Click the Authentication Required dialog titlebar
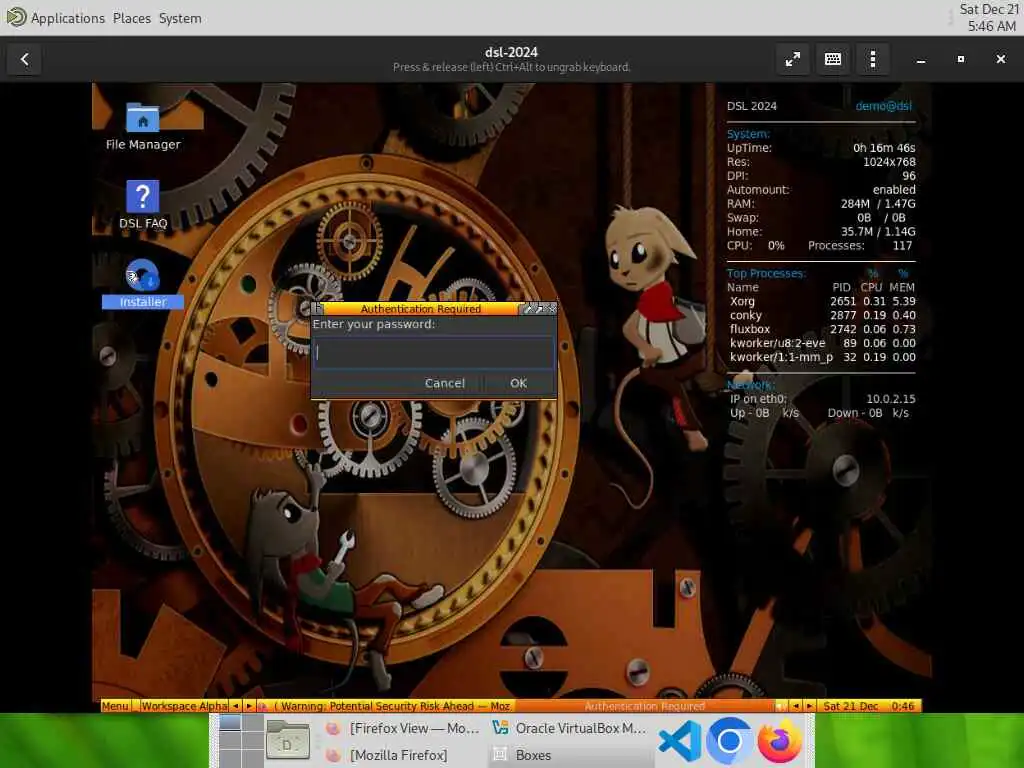The height and width of the screenshot is (768, 1024). pos(421,308)
